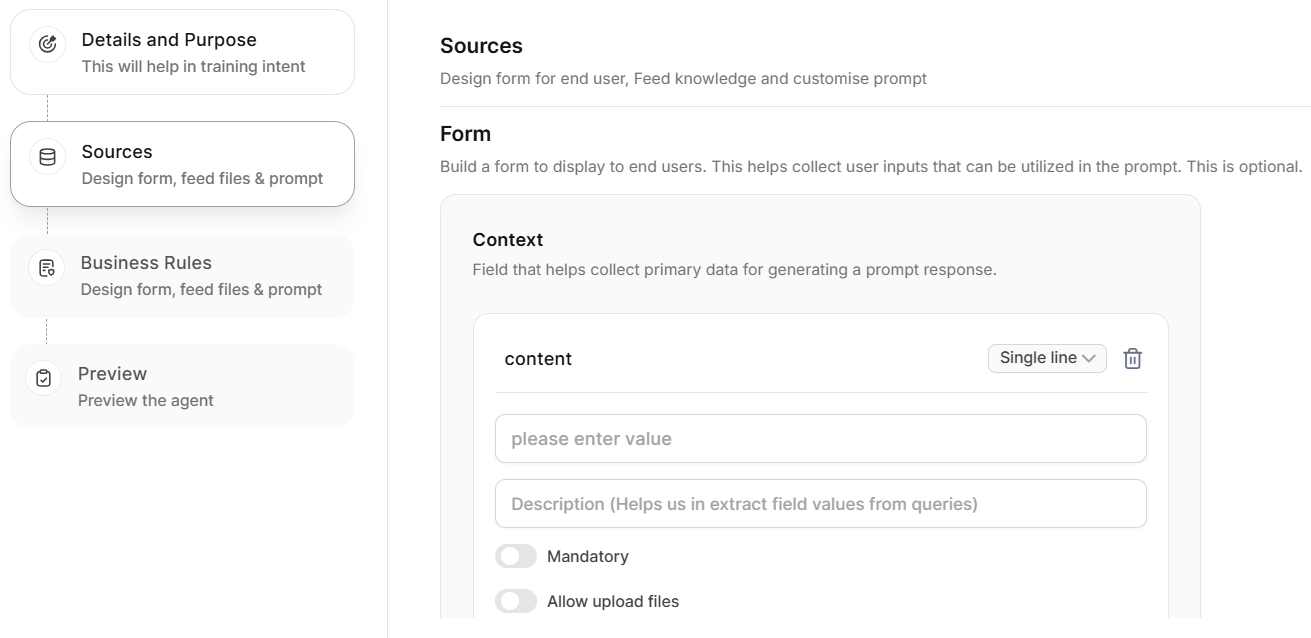Click the Preview step icon in the sidebar

coord(43,378)
